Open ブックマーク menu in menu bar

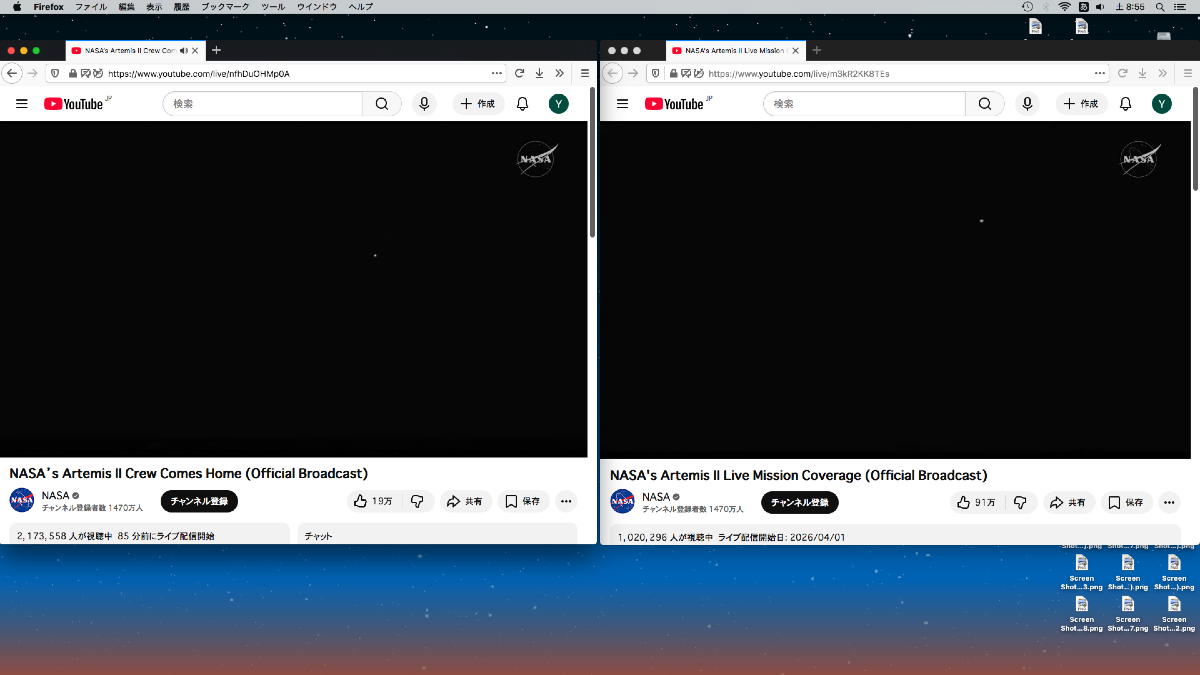pos(225,7)
